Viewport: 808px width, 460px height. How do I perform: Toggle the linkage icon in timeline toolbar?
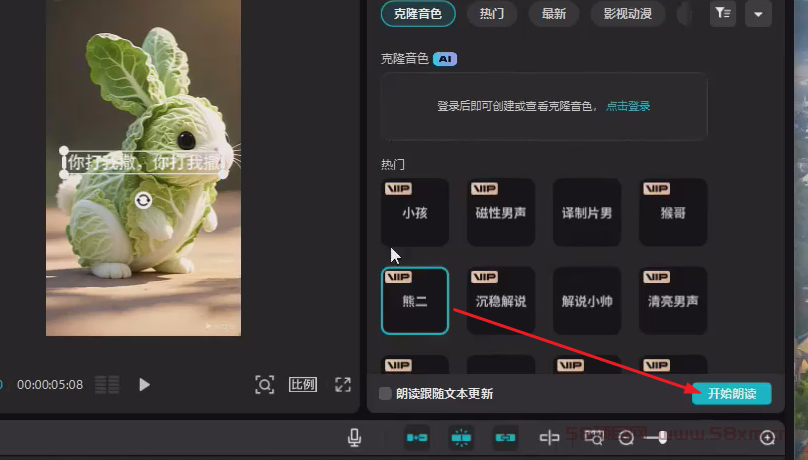coord(505,437)
